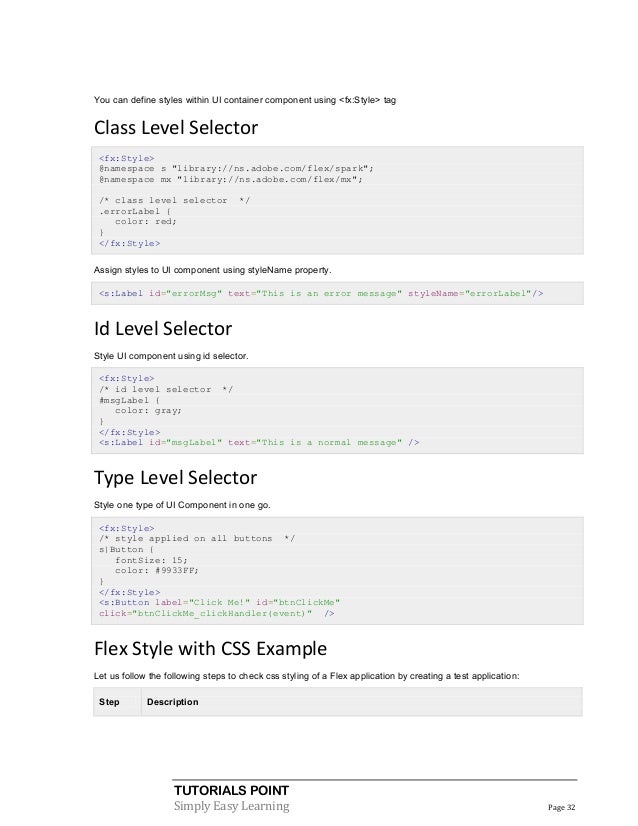
Task: Click the msgLabel s:Label code line
Action: coord(259,442)
